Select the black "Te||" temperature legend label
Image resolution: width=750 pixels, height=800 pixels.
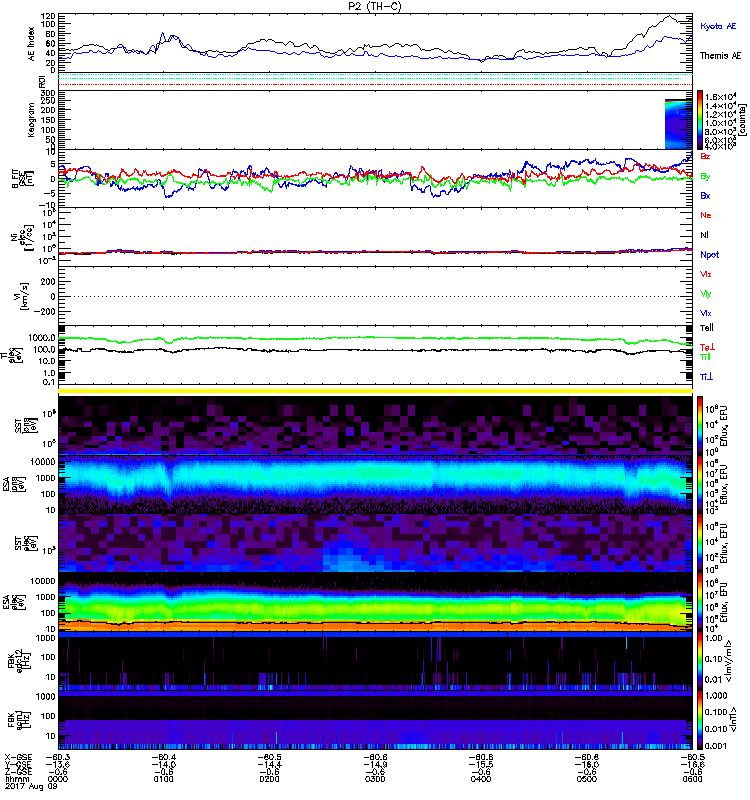pyautogui.click(x=707, y=328)
